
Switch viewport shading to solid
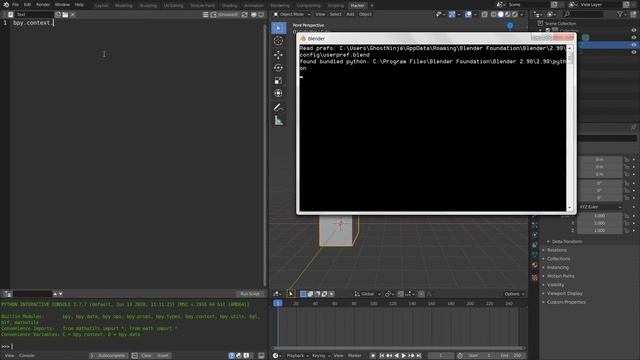coord(500,15)
